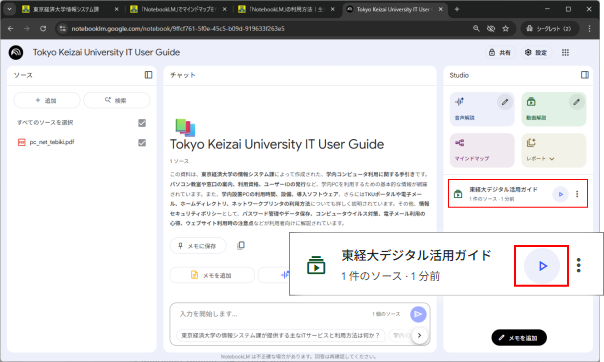Click the 共有 share button
Image resolution: width=604 pixels, height=362 pixels.
pos(500,52)
